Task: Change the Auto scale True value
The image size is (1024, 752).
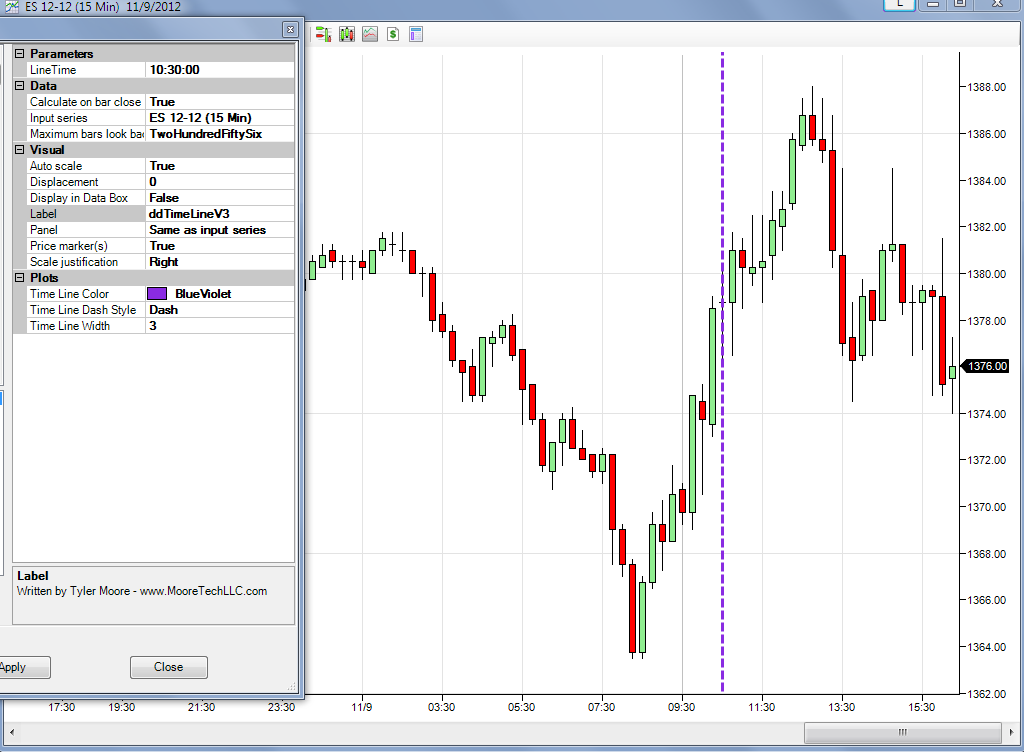Action: pyautogui.click(x=220, y=166)
